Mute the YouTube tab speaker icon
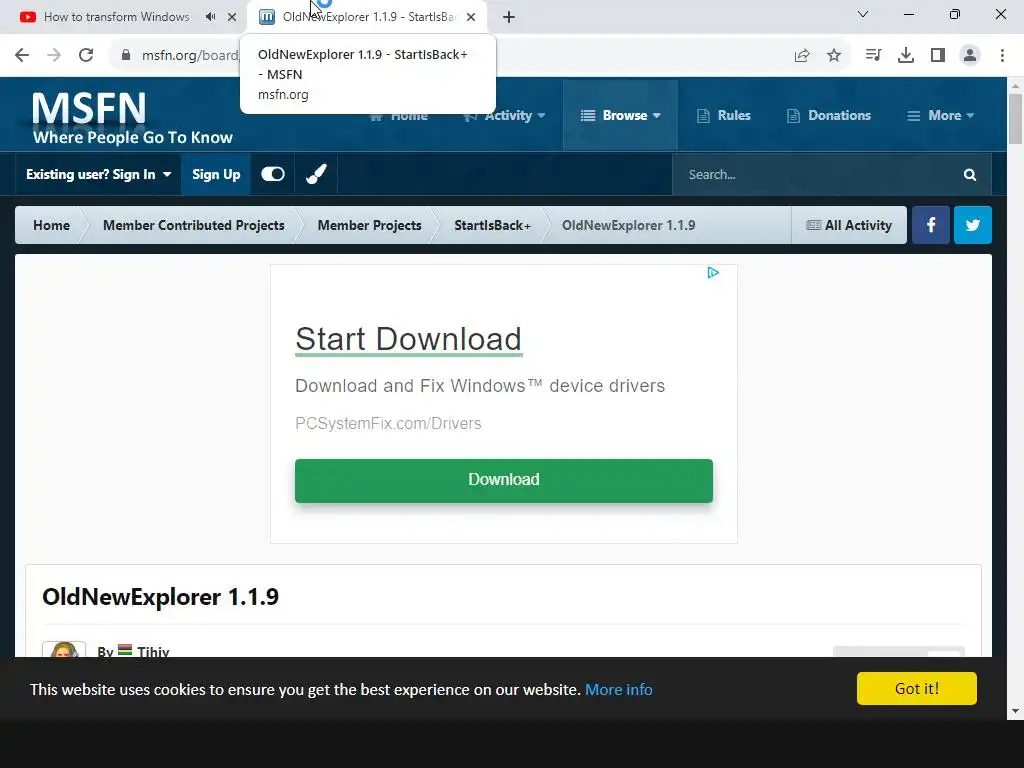The height and width of the screenshot is (768, 1024). coord(210,17)
